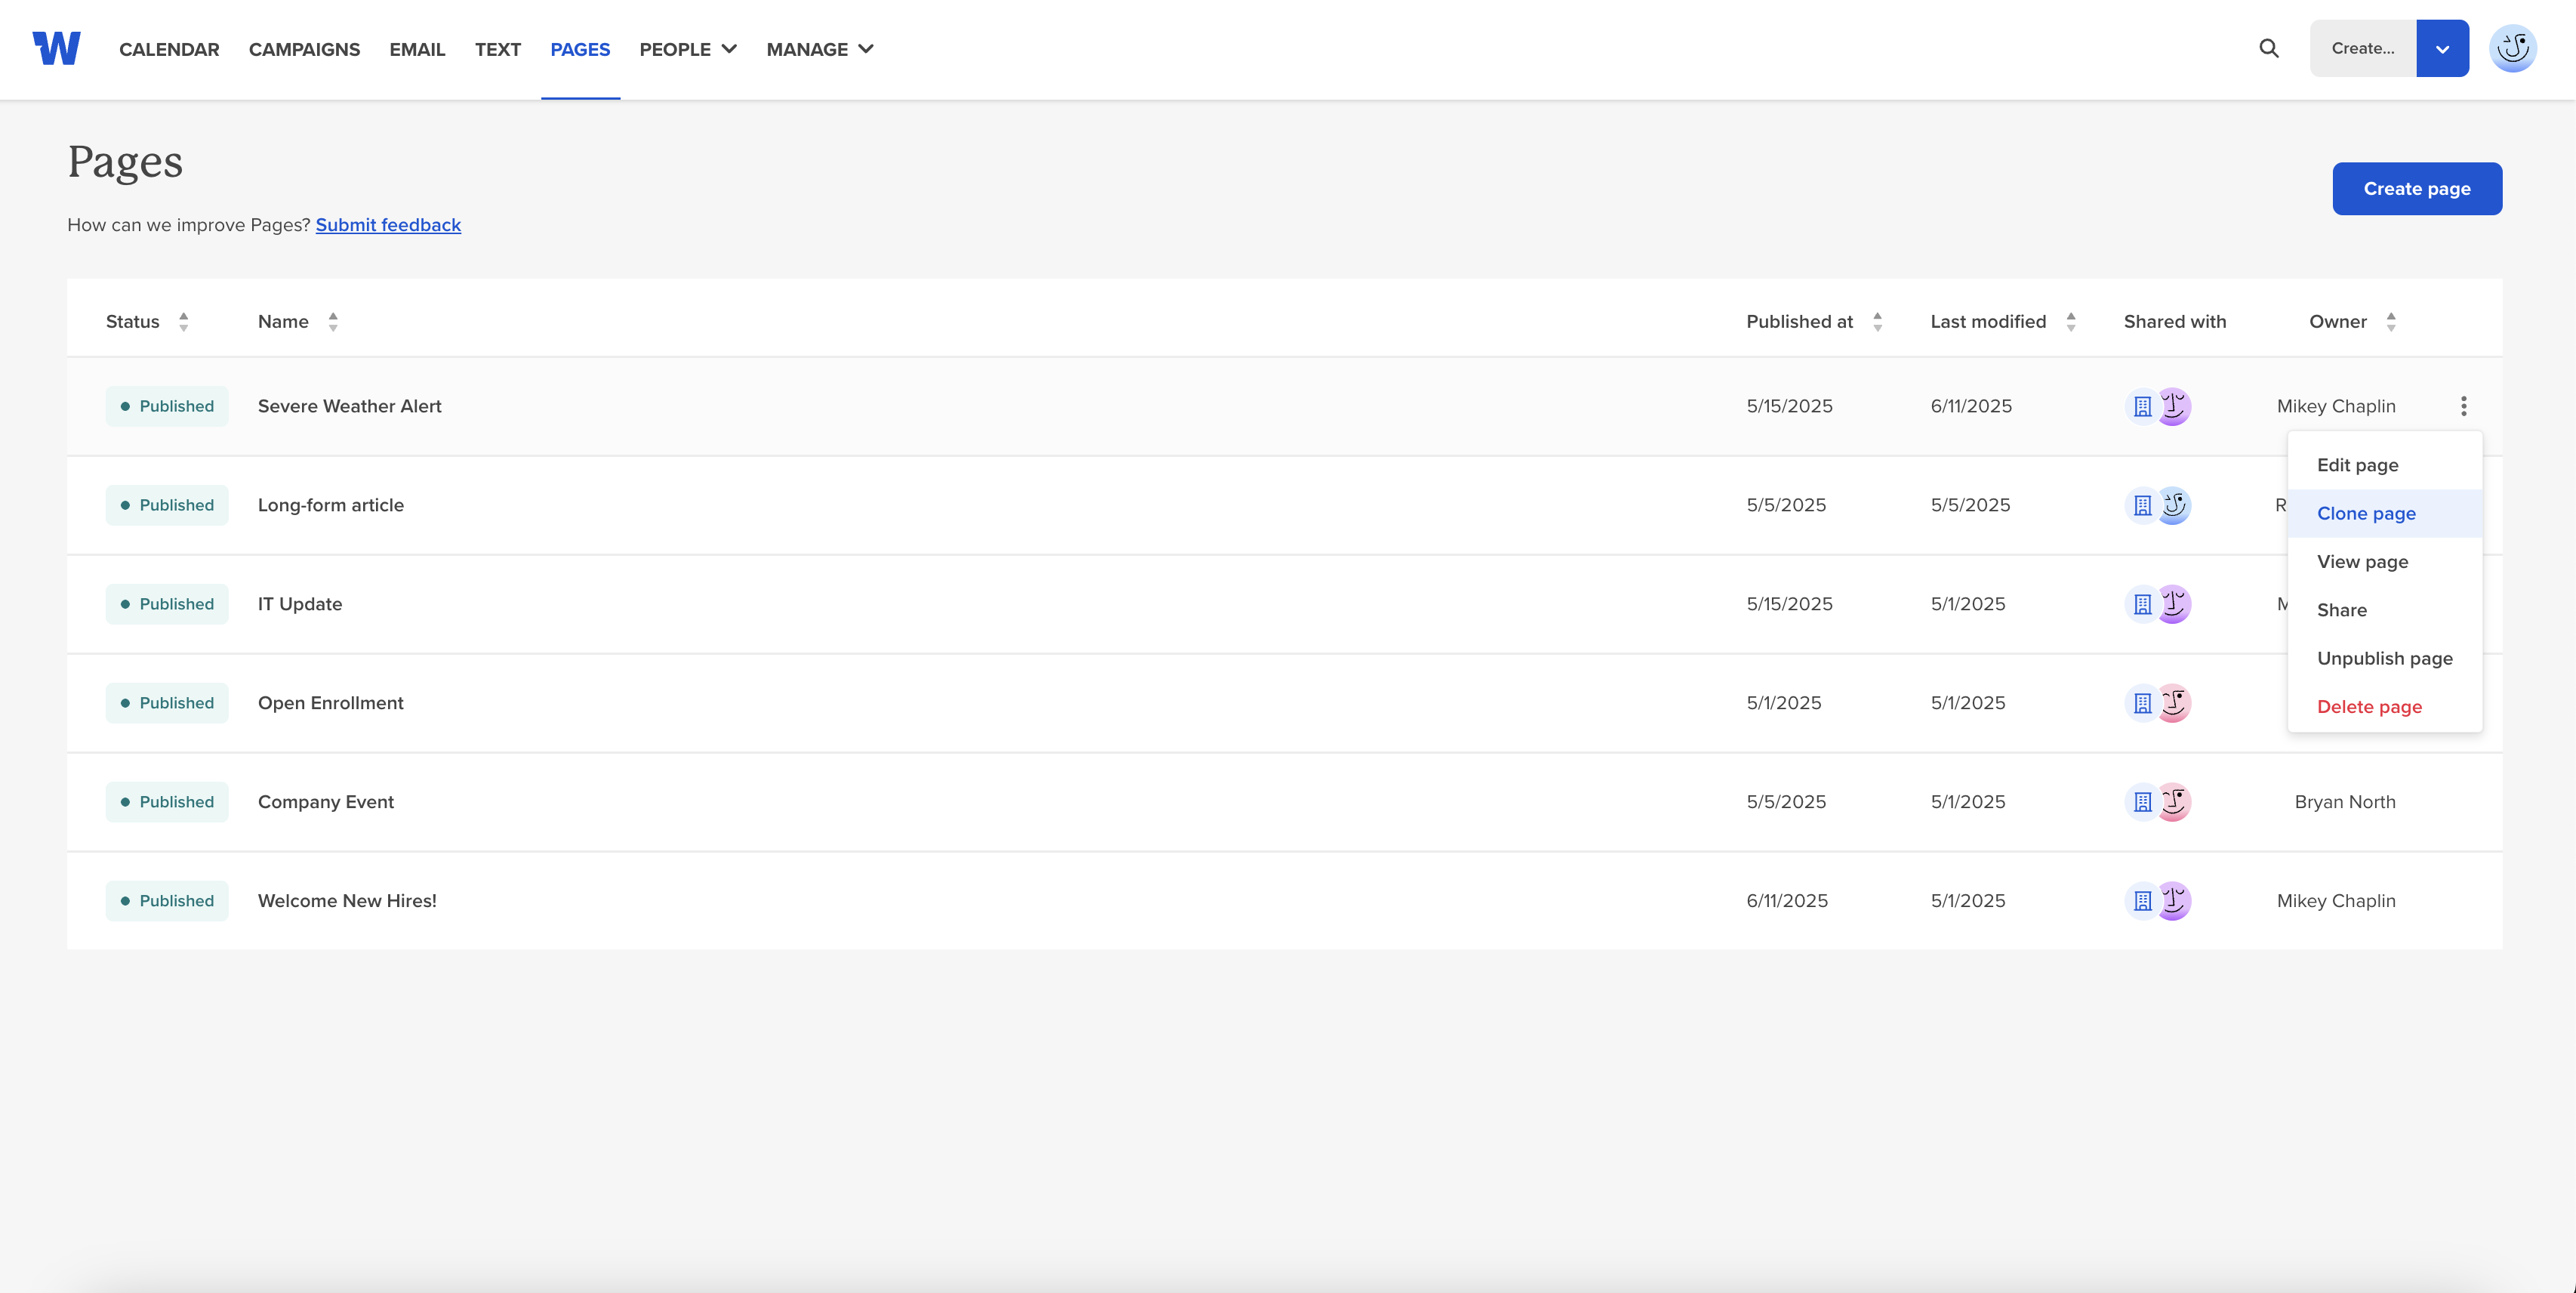Image resolution: width=2576 pixels, height=1293 pixels.
Task: Expand the Create dropdown arrow button
Action: point(2442,48)
